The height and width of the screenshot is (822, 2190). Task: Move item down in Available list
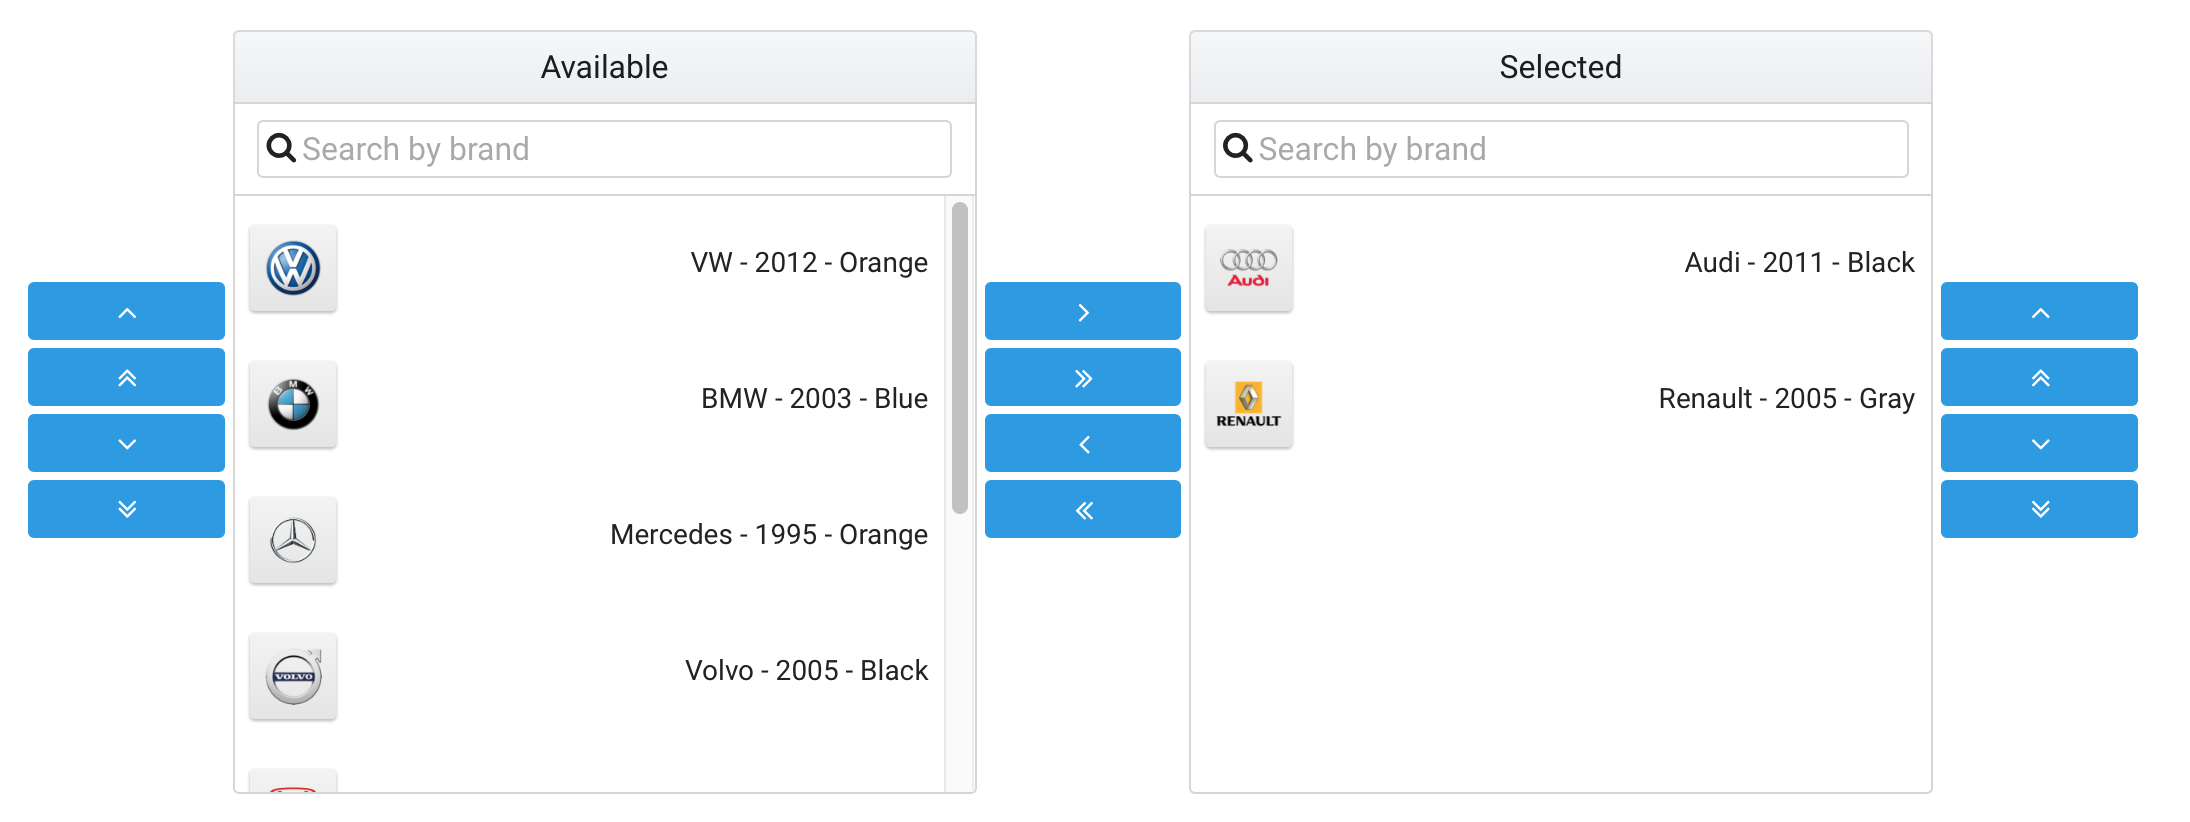tap(126, 443)
